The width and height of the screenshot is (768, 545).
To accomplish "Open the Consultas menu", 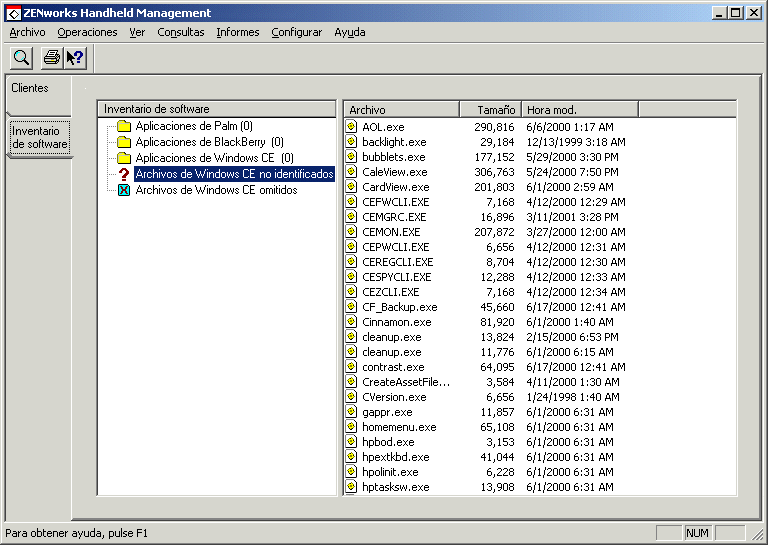I will pyautogui.click(x=181, y=32).
